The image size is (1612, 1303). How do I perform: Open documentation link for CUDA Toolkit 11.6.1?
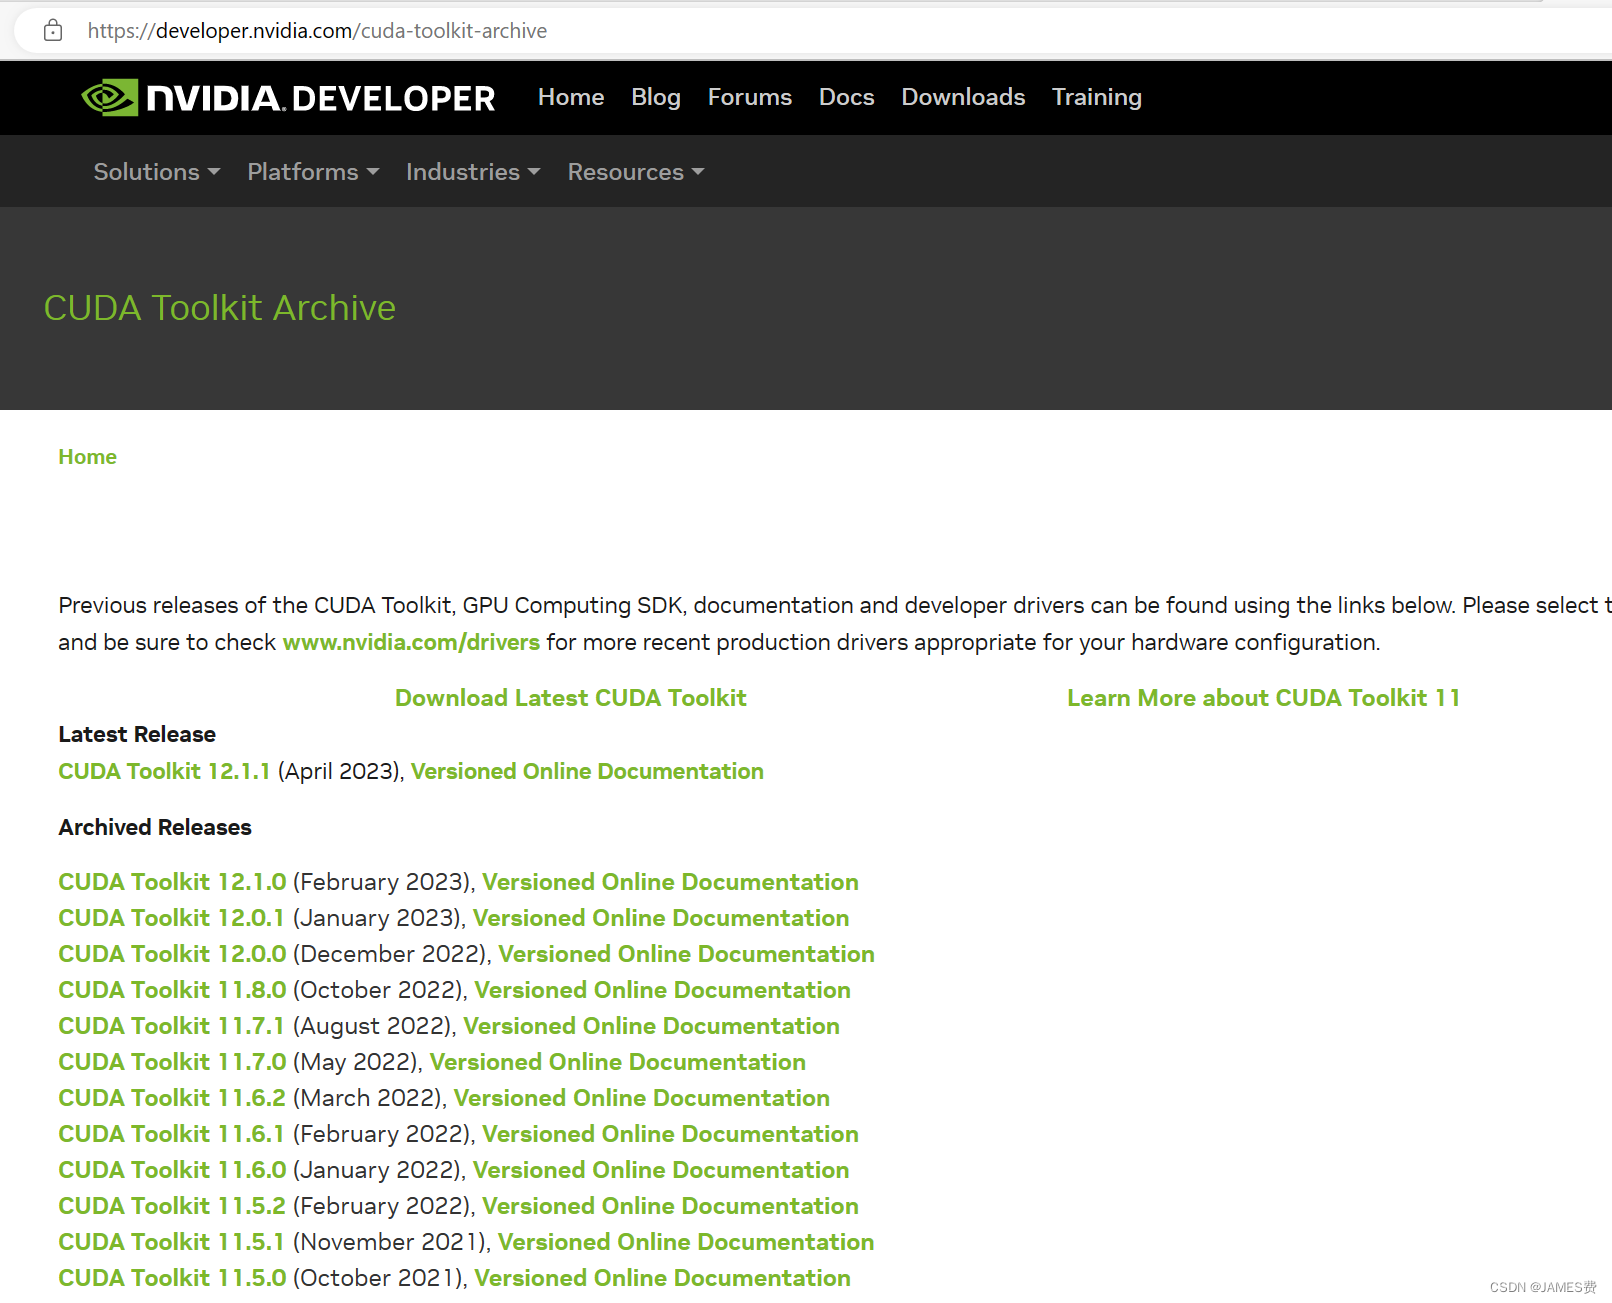(x=670, y=1134)
